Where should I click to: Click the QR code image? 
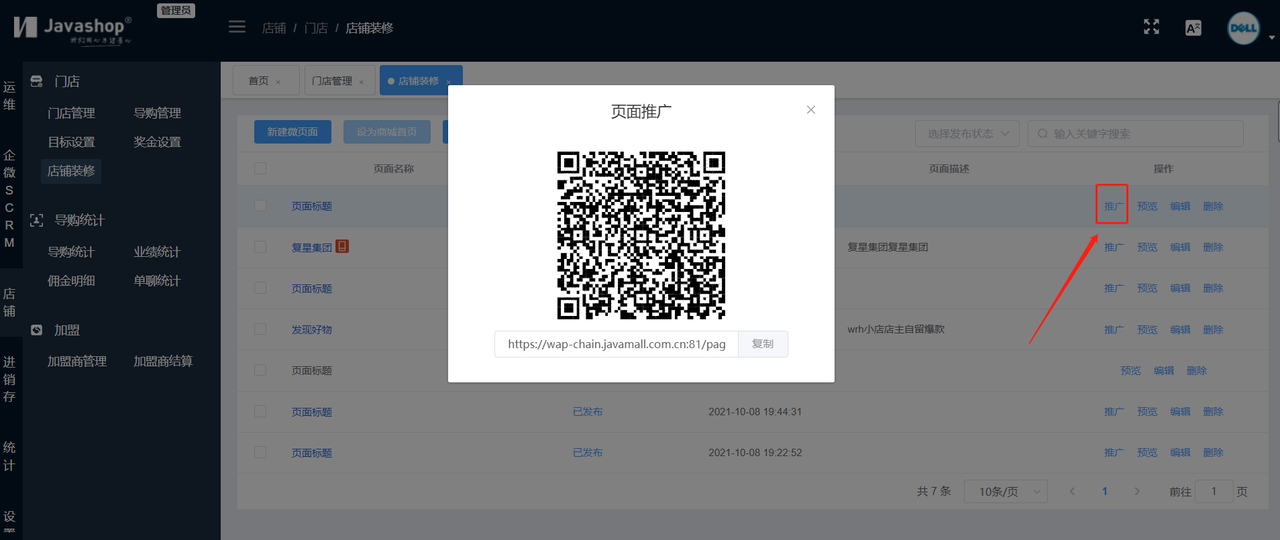click(x=641, y=236)
